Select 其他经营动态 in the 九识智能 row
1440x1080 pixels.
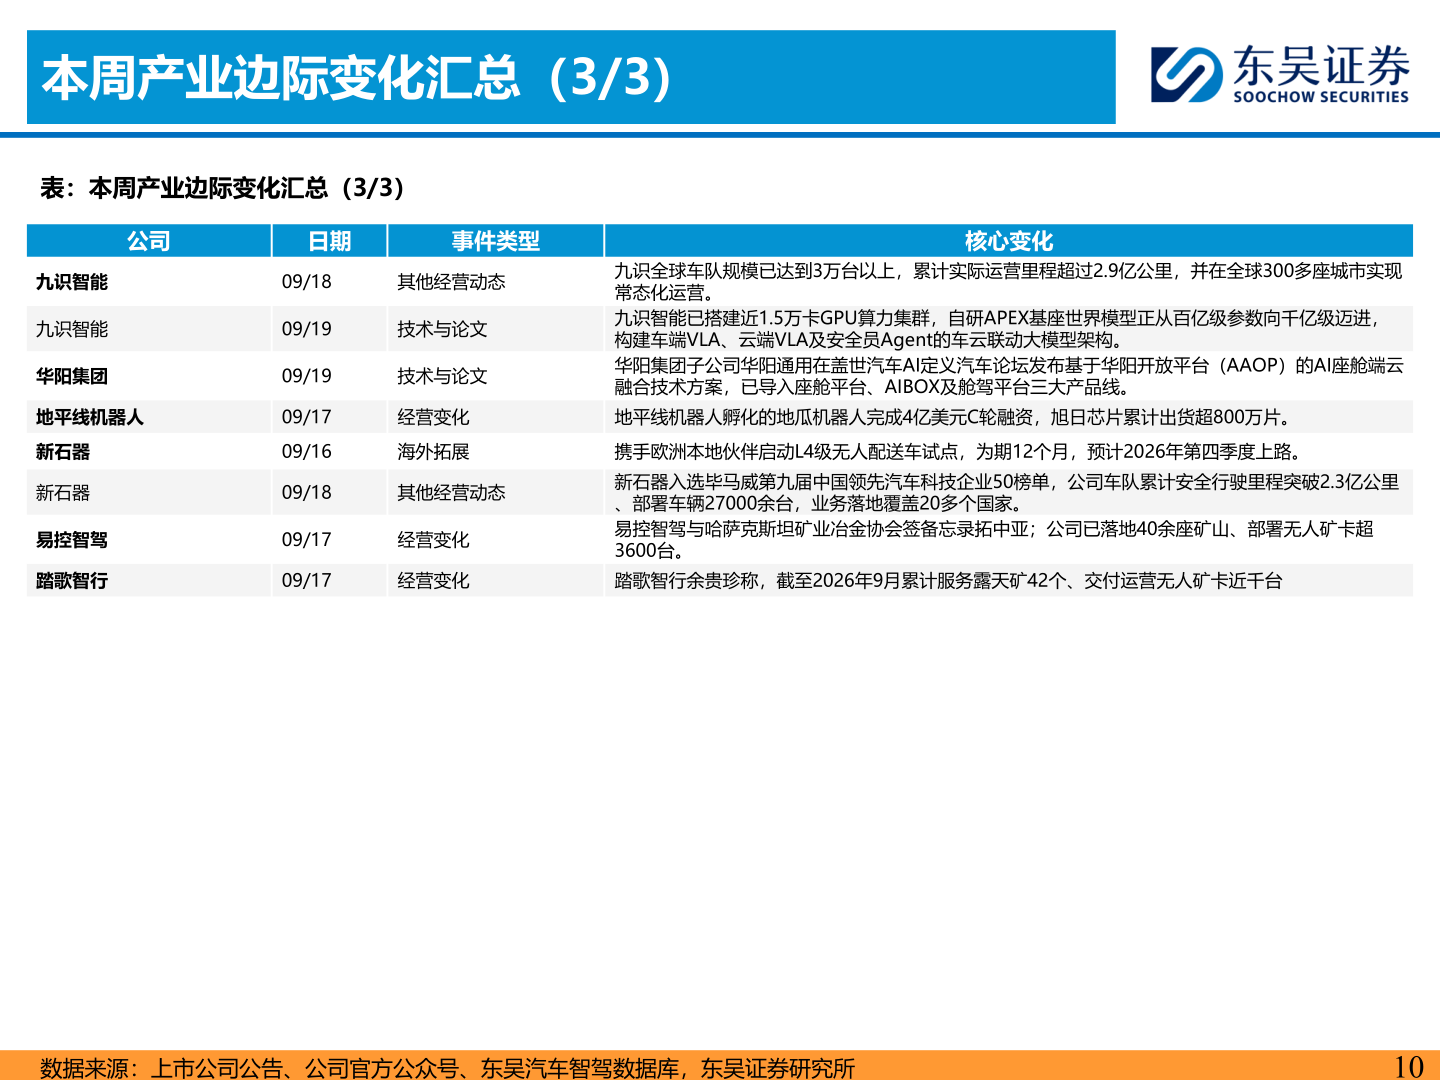coord(451,282)
